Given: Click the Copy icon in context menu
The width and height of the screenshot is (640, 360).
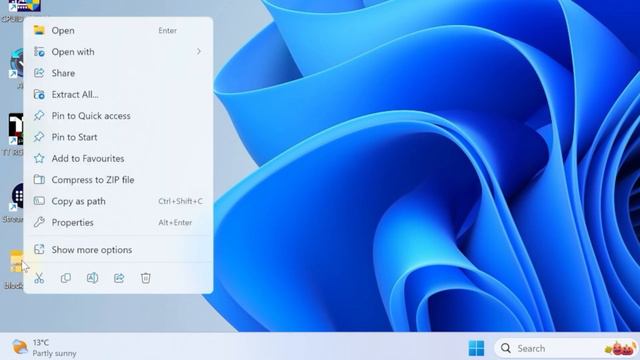Looking at the screenshot, I should [66, 278].
